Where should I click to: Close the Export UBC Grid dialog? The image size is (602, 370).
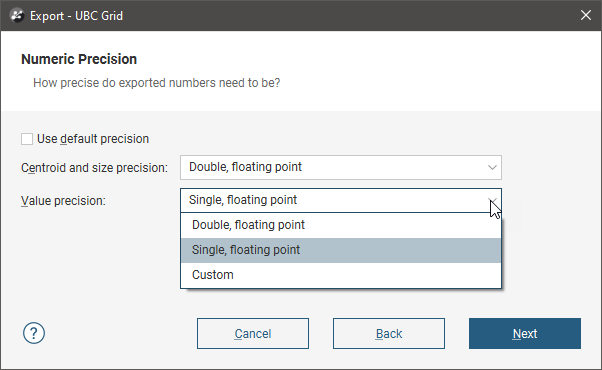[x=585, y=15]
